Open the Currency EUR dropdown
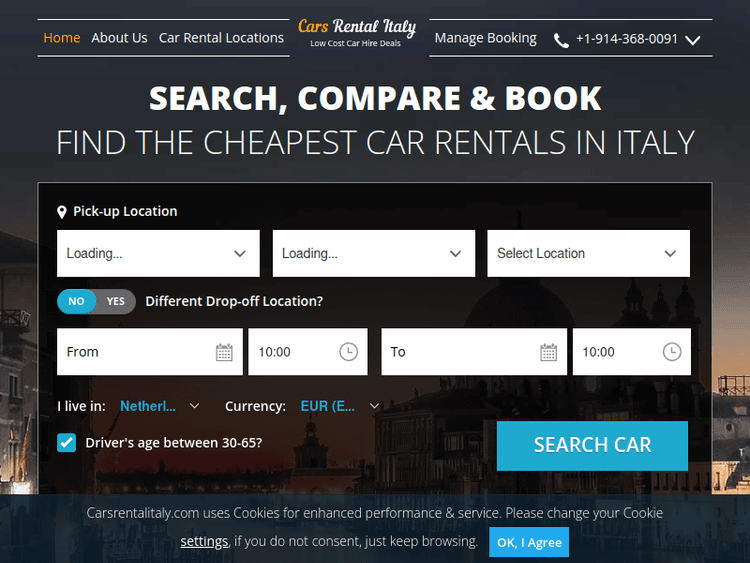750x563 pixels. click(340, 406)
